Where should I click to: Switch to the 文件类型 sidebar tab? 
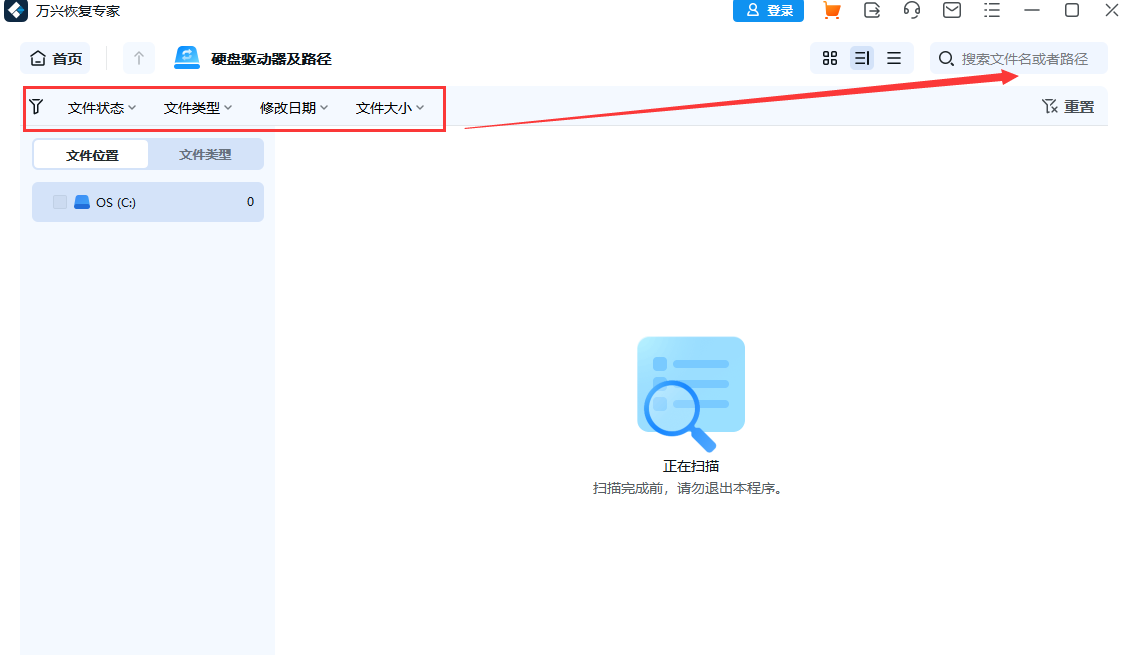click(x=205, y=154)
